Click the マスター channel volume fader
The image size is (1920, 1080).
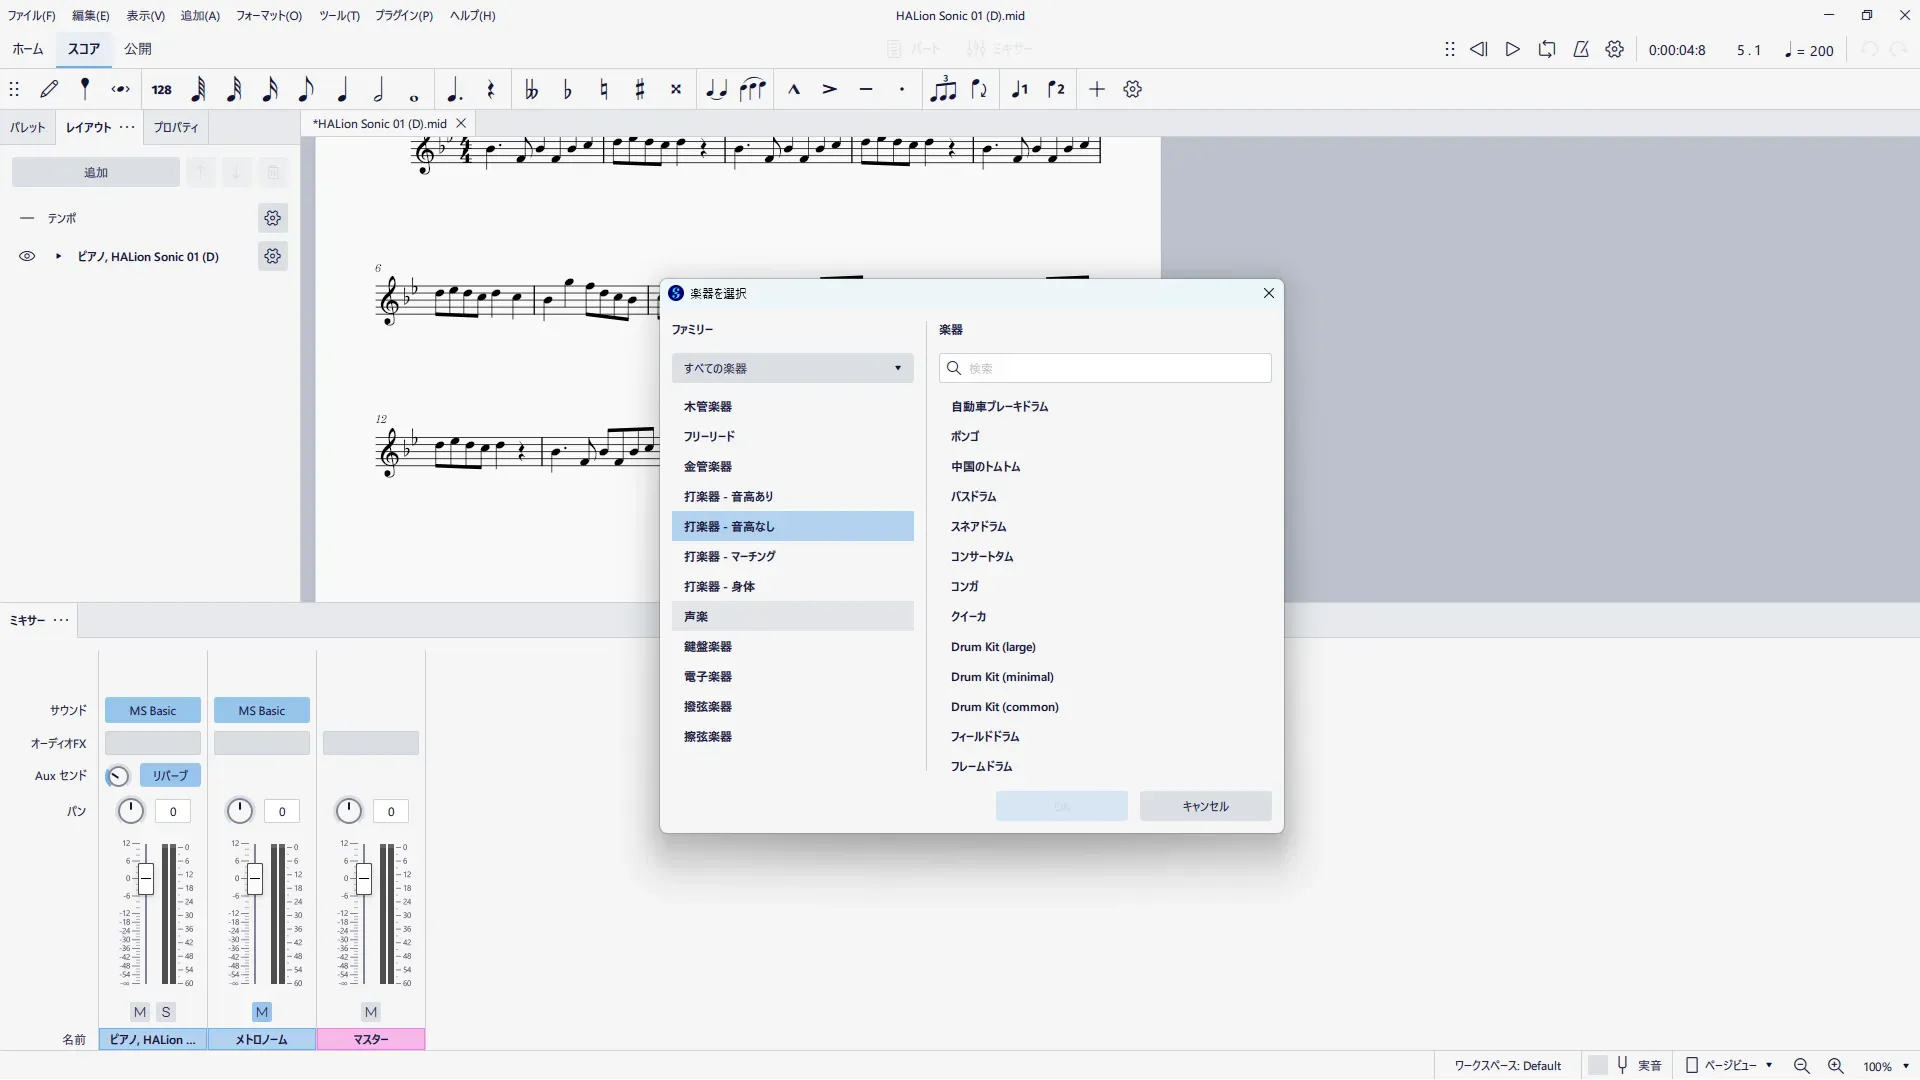[x=364, y=880]
